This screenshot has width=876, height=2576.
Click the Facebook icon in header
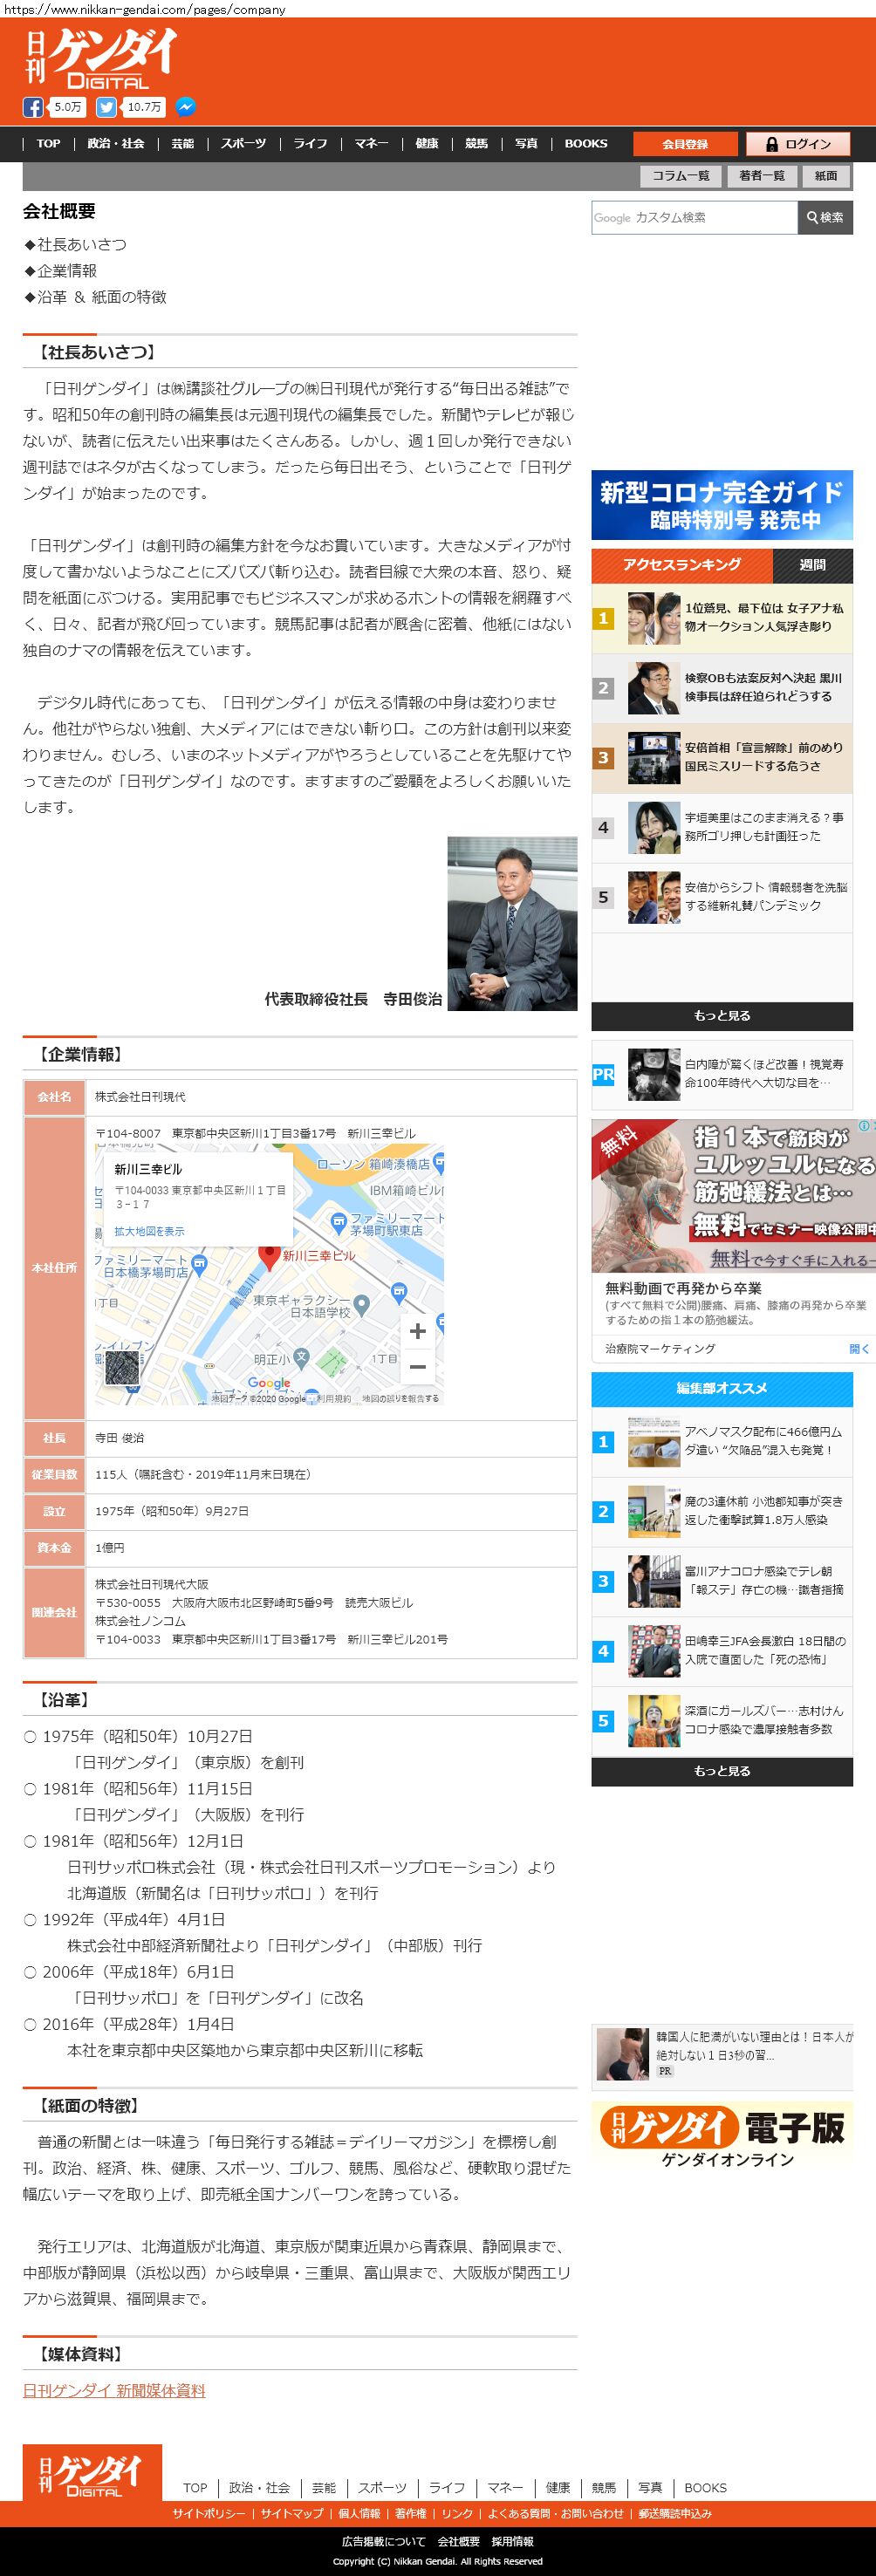tap(33, 107)
